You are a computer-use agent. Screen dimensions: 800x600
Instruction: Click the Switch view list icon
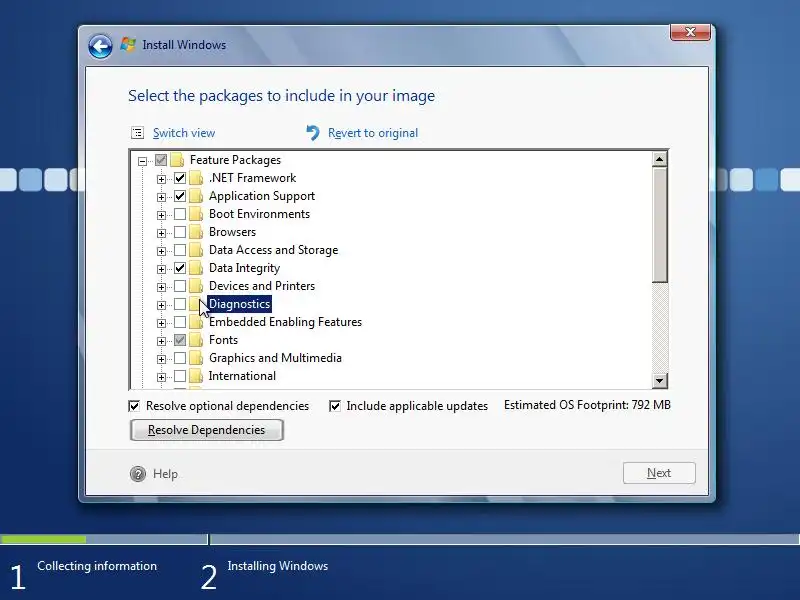(x=138, y=133)
